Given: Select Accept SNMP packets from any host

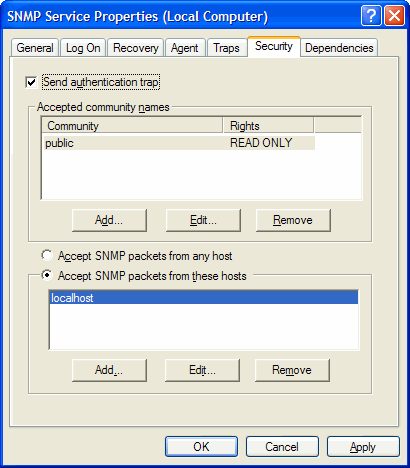Looking at the screenshot, I should click(x=47, y=255).
